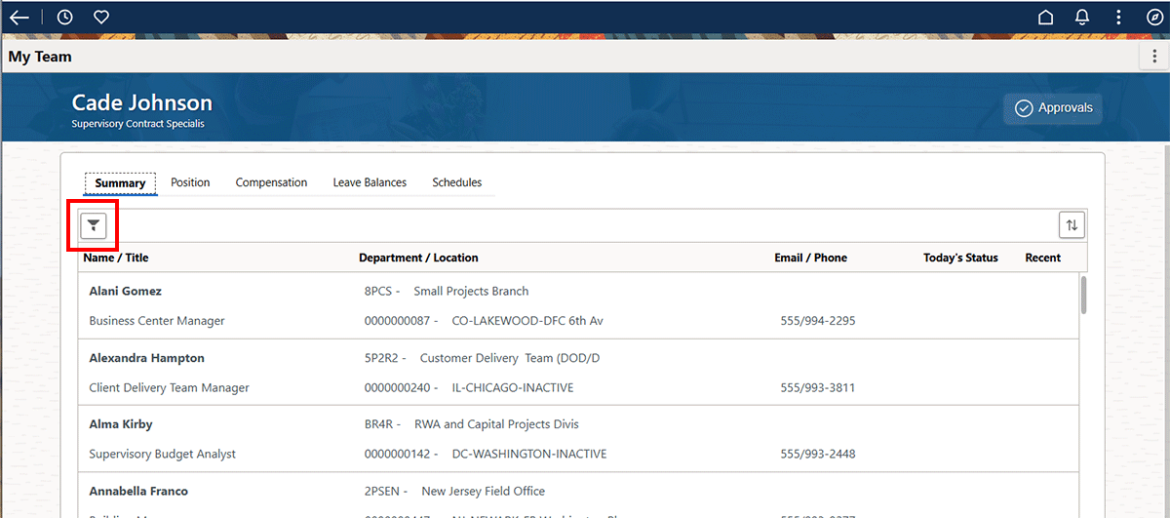1170x518 pixels.
Task: Click phone number 555/993-3811
Action: click(x=818, y=388)
